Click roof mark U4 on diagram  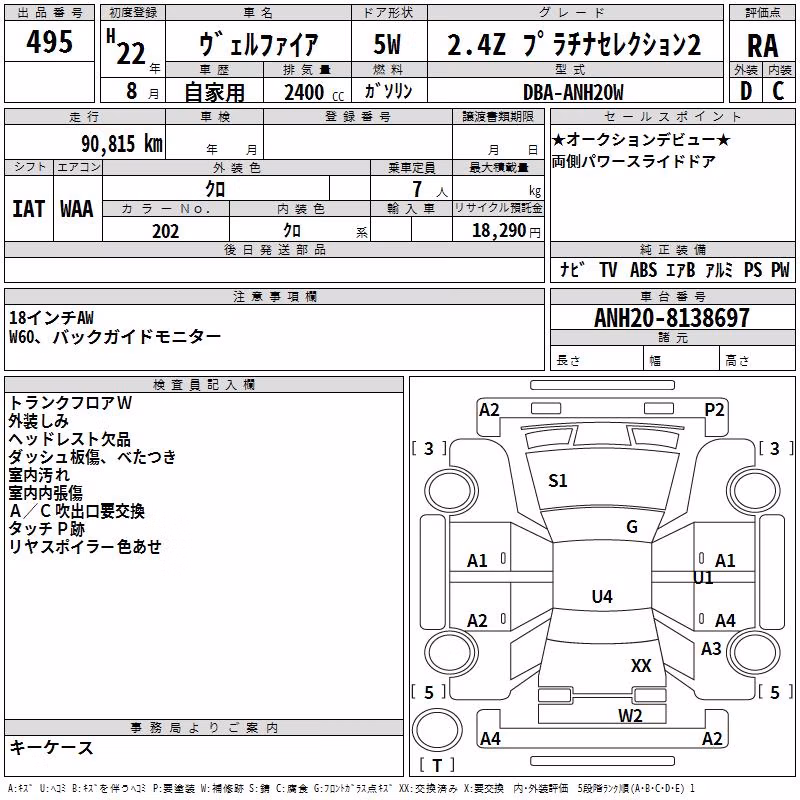602,596
